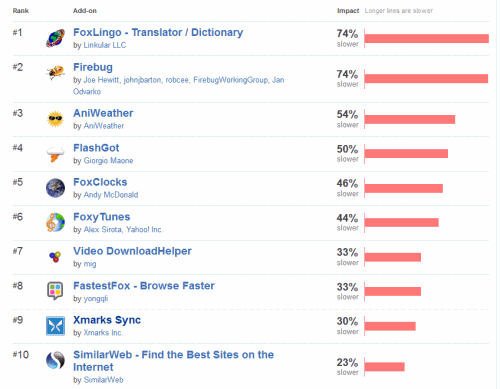Click the FoxClocks earth icon

click(x=55, y=188)
